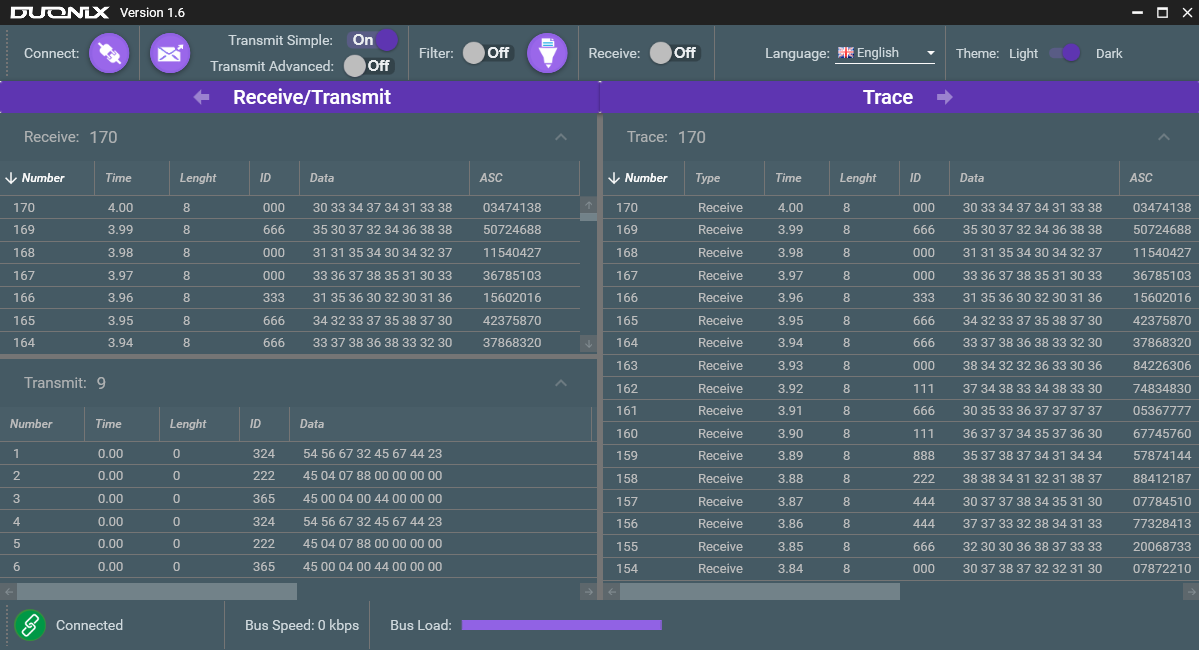1199x650 pixels.
Task: Select Transmit row 3 with ID 365
Action: click(x=296, y=499)
